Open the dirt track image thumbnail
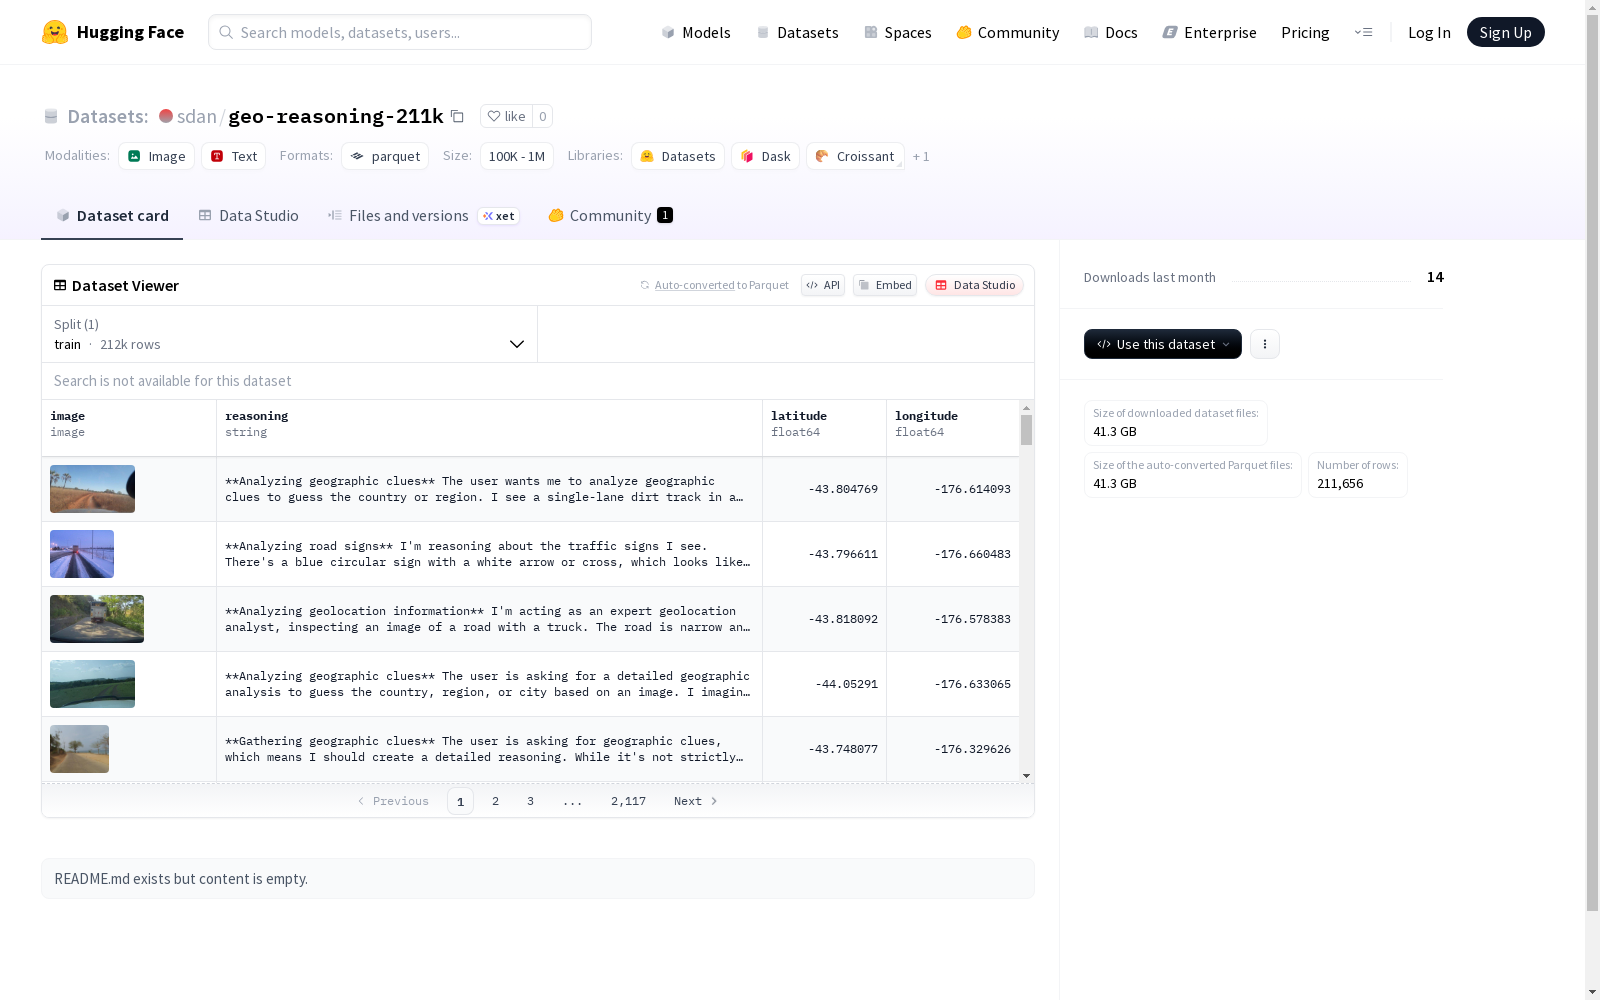 [92, 489]
